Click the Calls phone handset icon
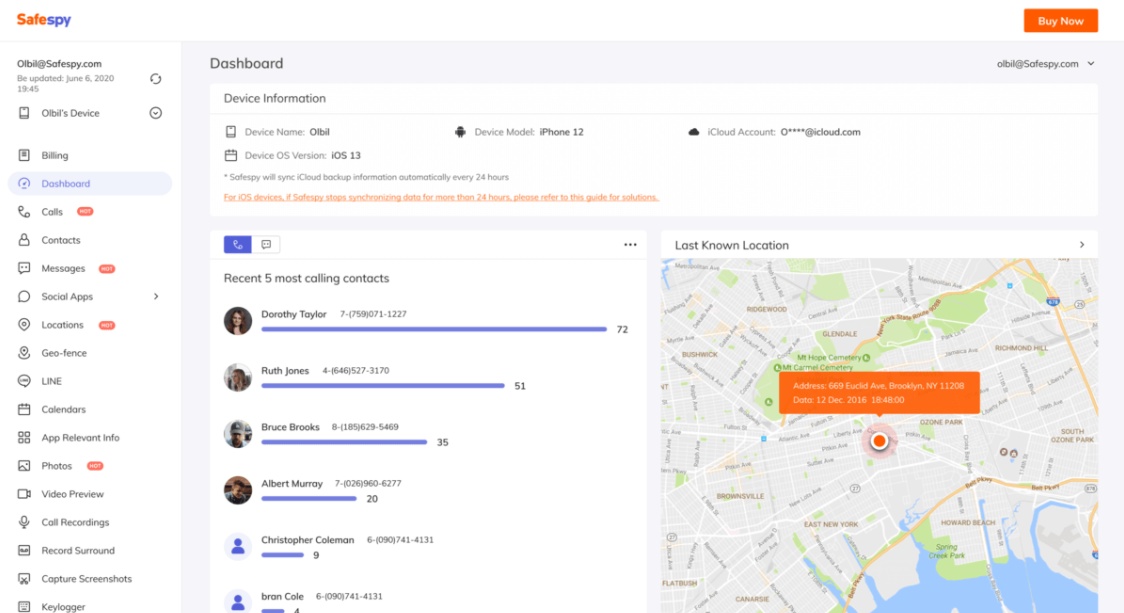This screenshot has width=1124, height=613. tap(24, 212)
